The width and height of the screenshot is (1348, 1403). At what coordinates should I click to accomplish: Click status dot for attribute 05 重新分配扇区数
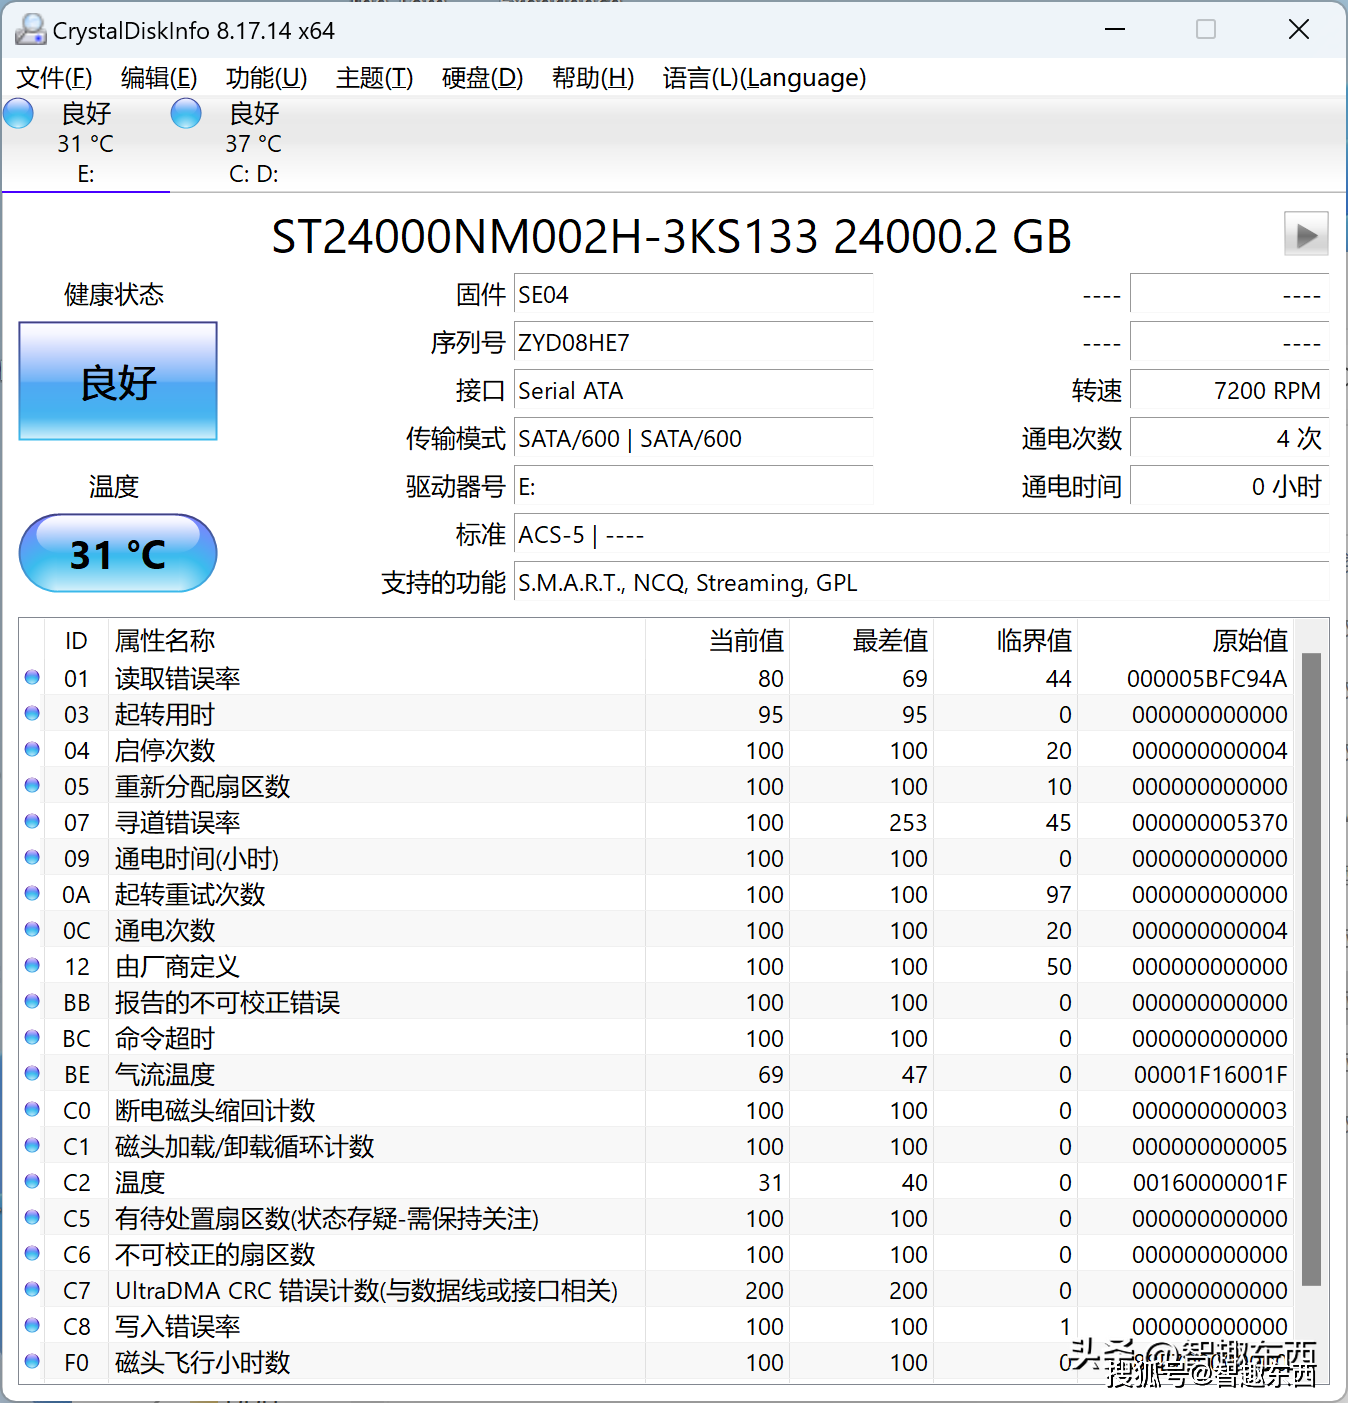(x=32, y=786)
